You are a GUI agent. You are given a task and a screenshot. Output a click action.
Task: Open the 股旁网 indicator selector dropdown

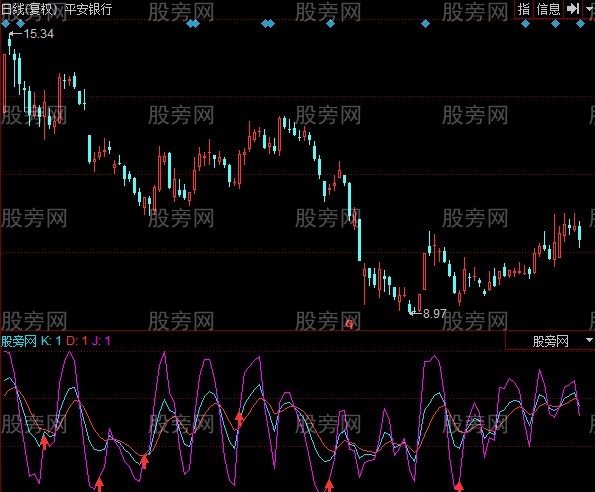(x=550, y=341)
